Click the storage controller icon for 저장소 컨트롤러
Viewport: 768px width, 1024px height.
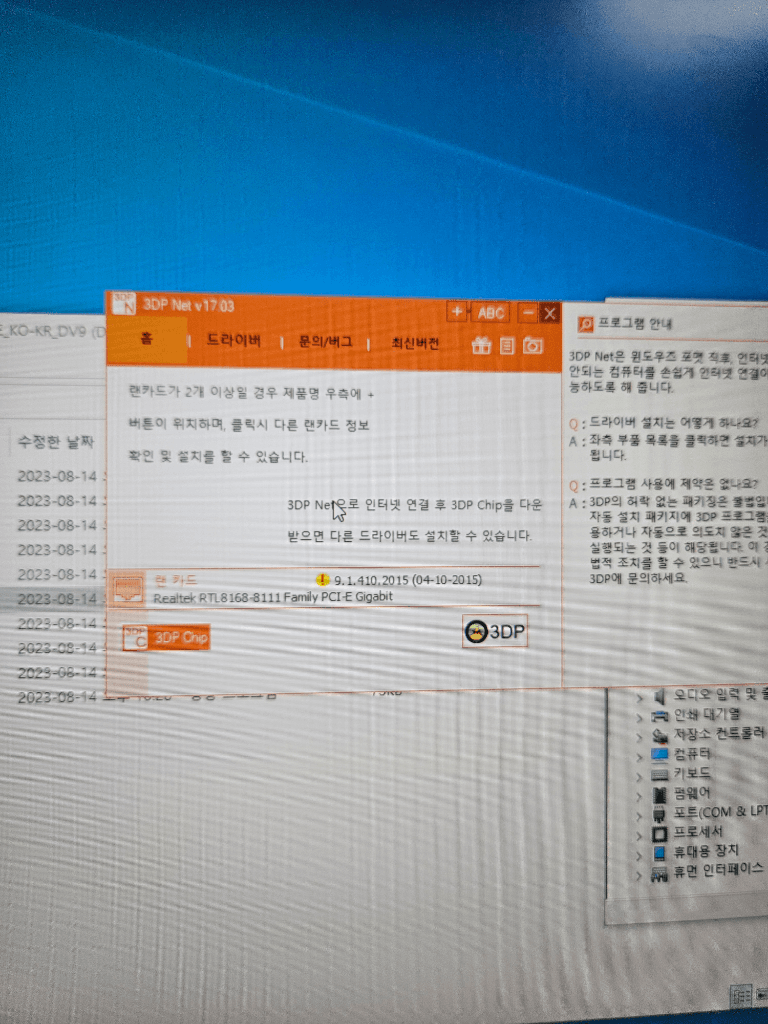click(x=660, y=735)
